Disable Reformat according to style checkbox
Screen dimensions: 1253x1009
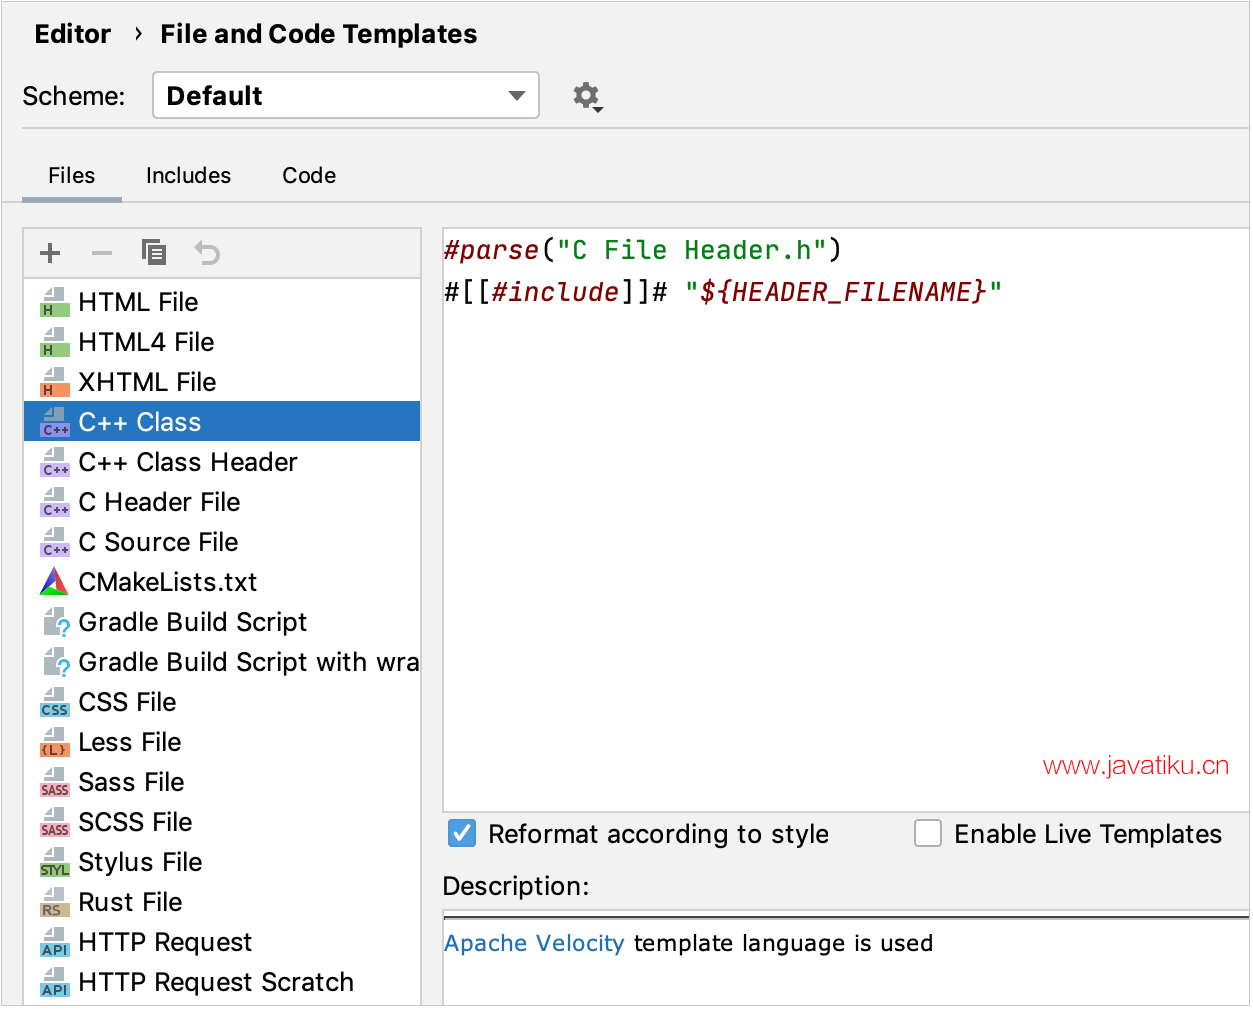pos(462,833)
